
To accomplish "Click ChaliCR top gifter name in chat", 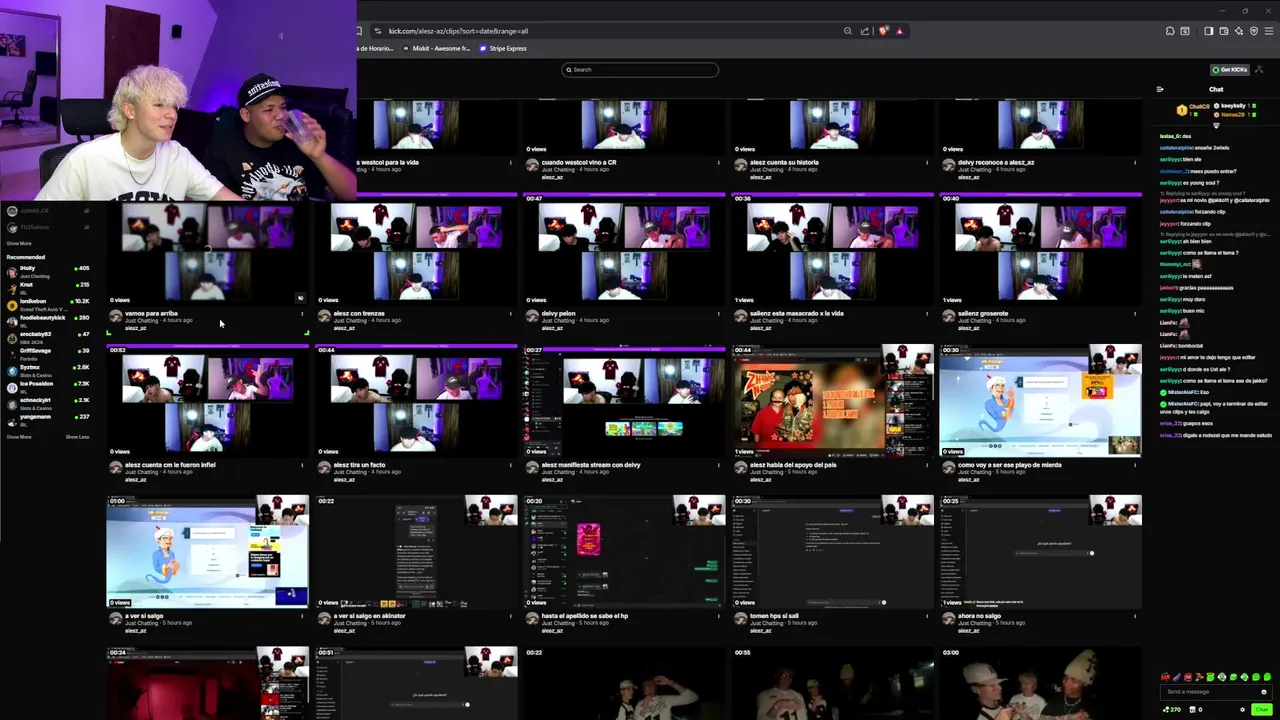I will coord(1199,107).
